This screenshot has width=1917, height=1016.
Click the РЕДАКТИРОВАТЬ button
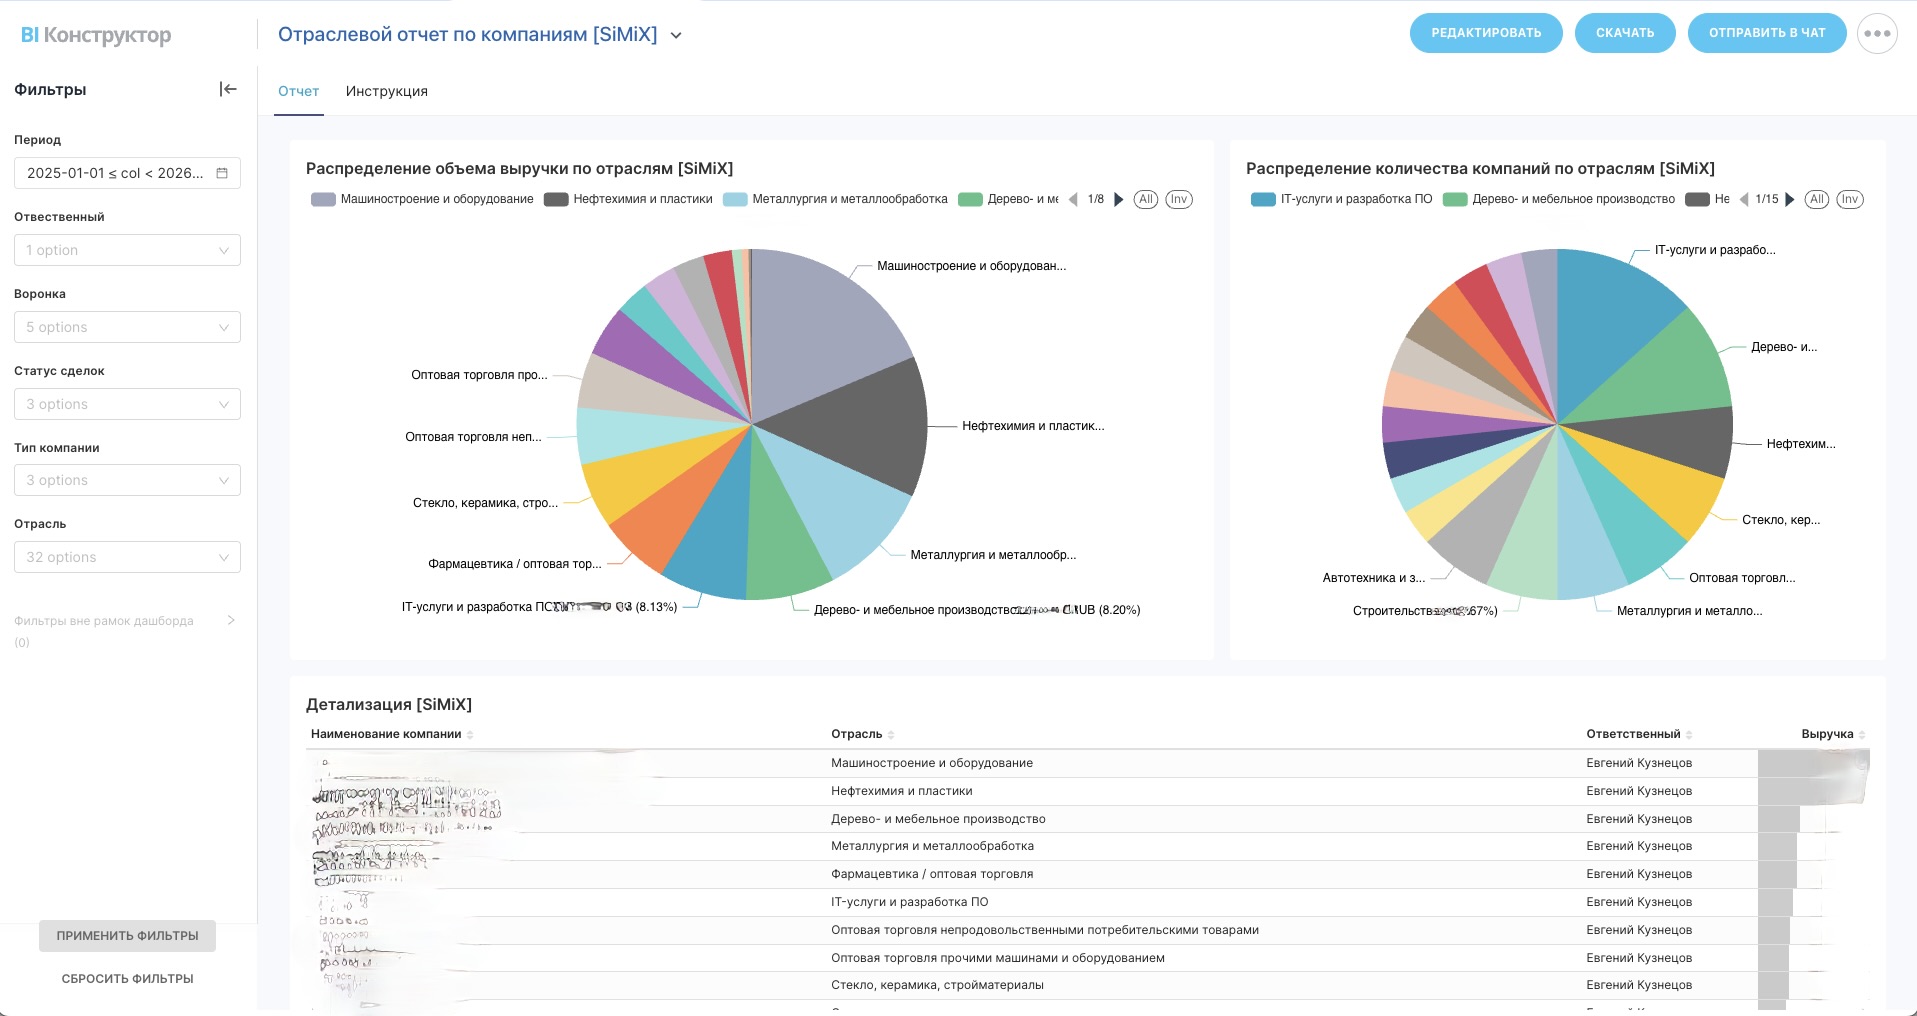click(x=1486, y=33)
